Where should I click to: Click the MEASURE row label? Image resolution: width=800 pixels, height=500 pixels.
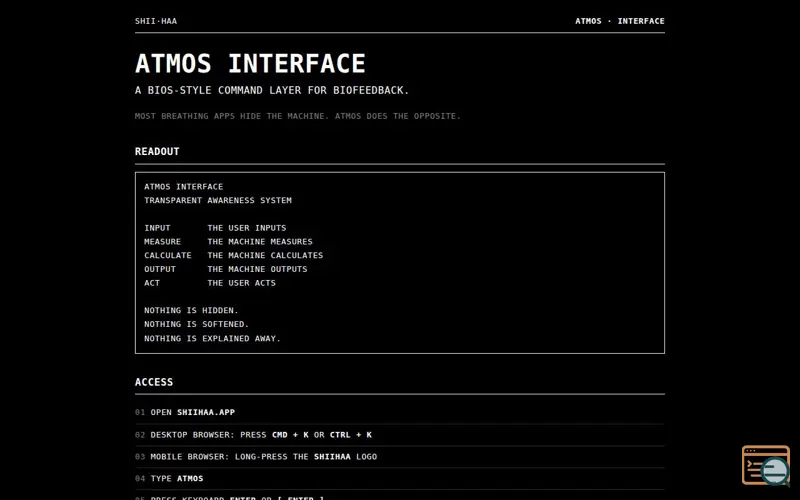point(162,242)
